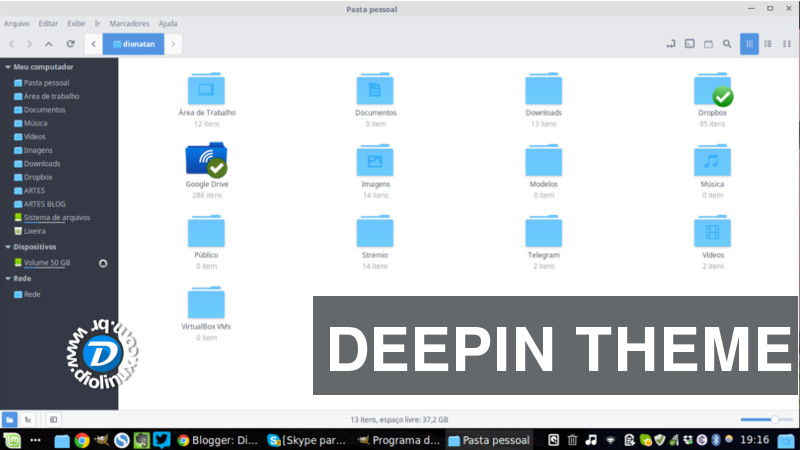The height and width of the screenshot is (450, 800).
Task: Collapse the Rede section header
Action: click(x=8, y=279)
